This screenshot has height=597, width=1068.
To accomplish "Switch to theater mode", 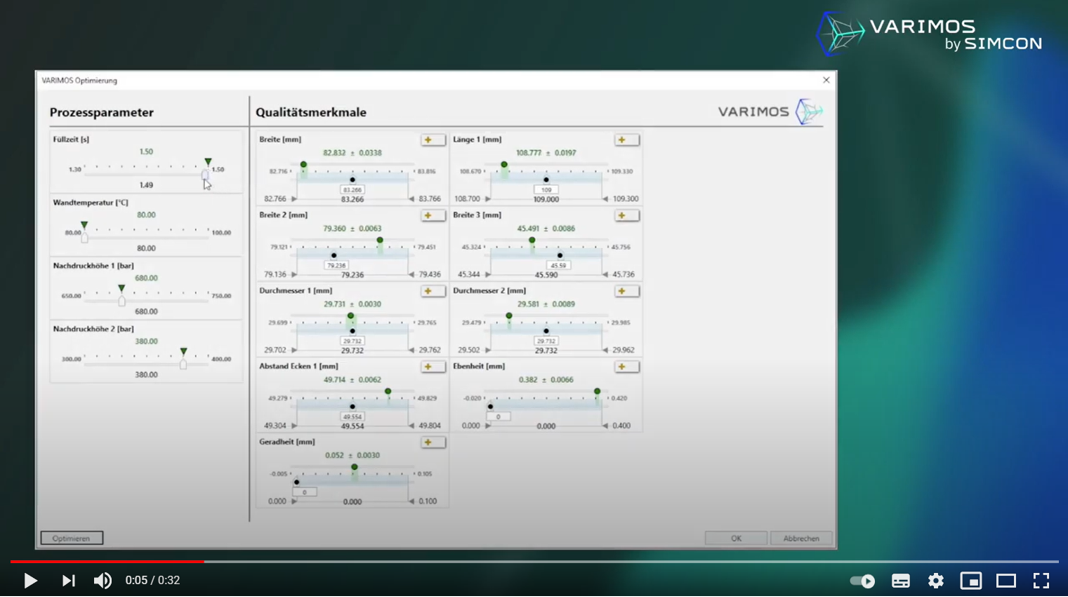I will [x=1006, y=581].
